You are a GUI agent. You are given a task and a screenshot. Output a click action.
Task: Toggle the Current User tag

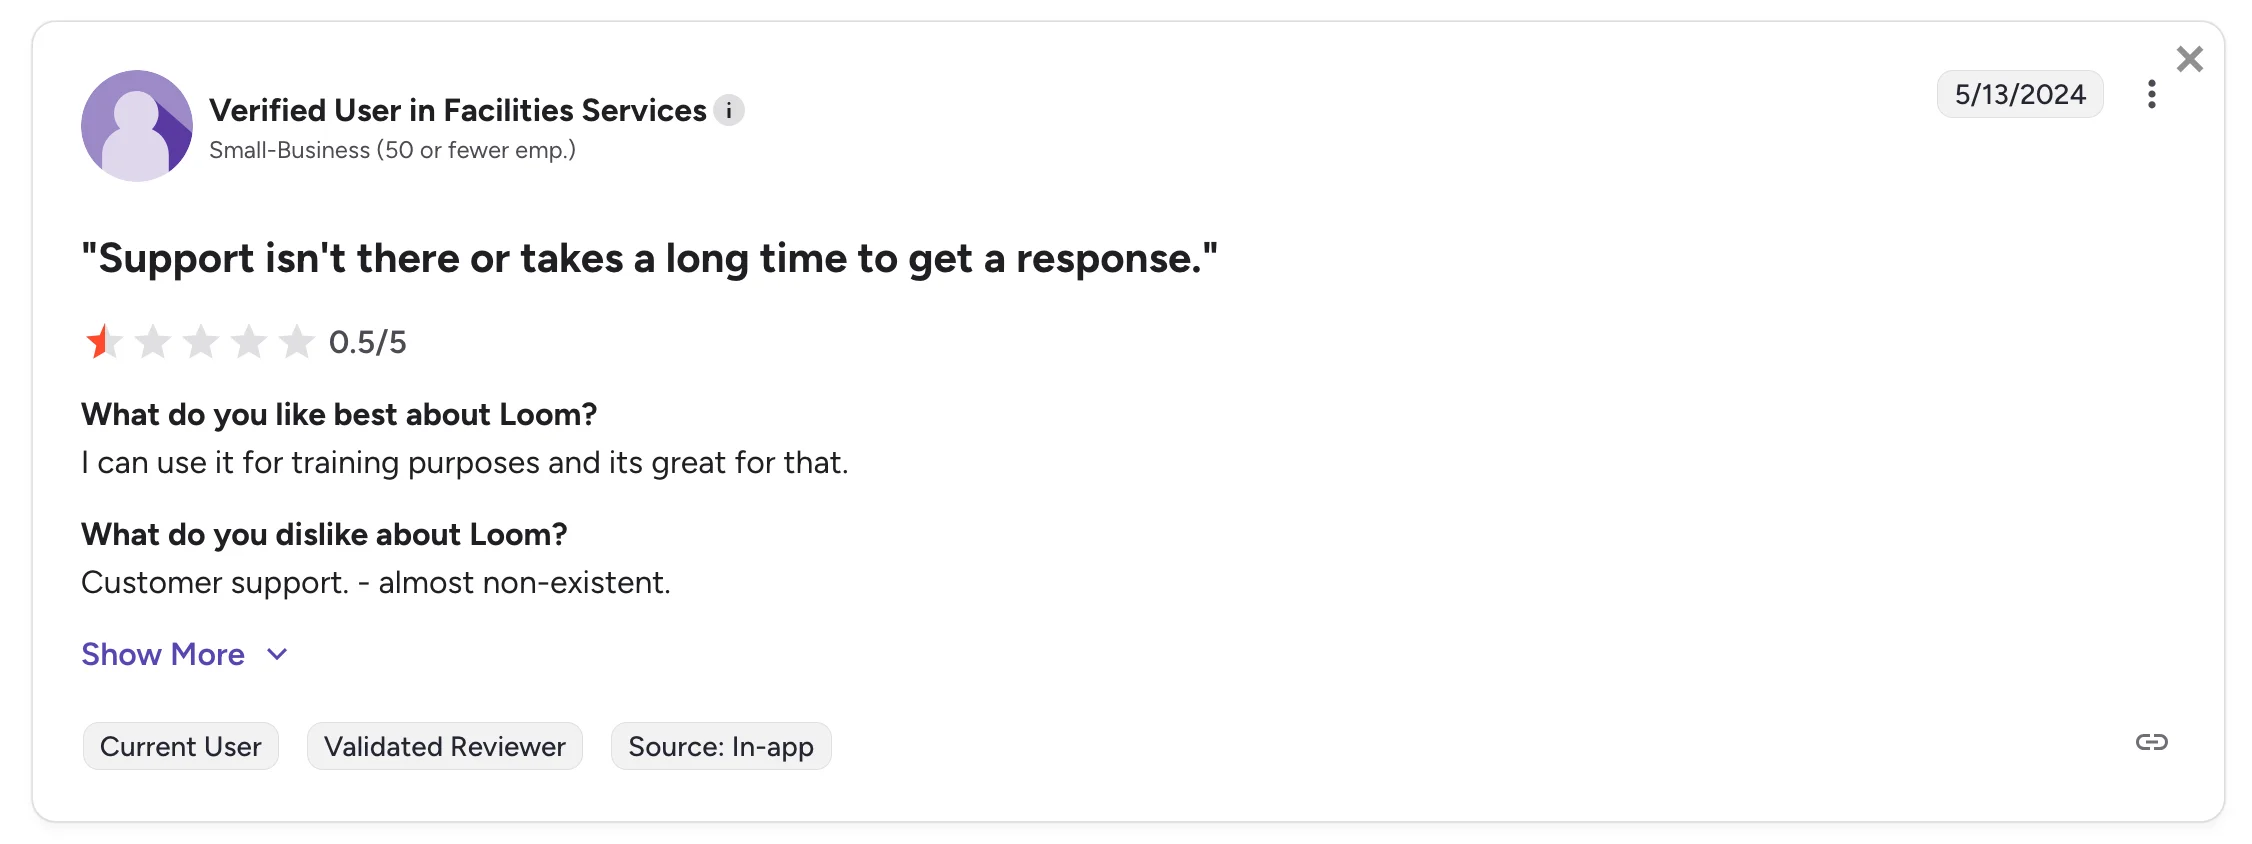(180, 746)
